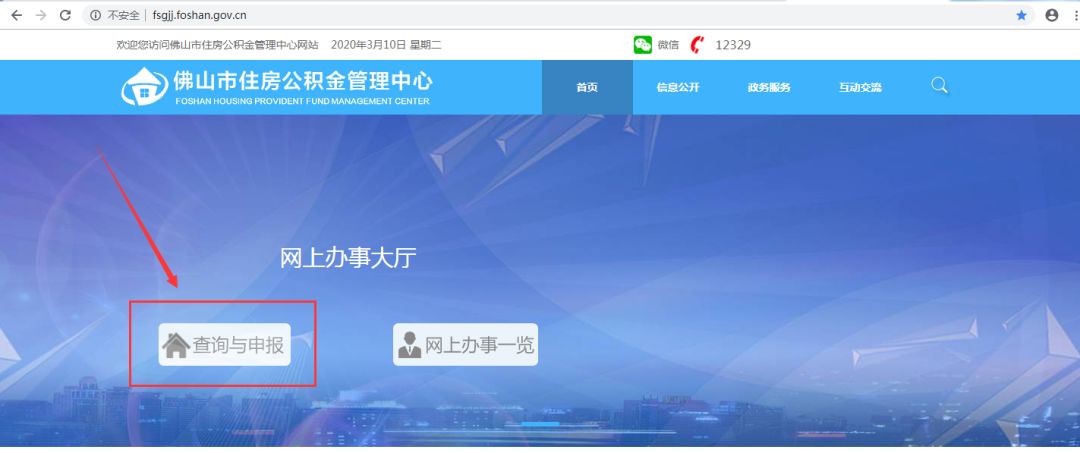1080x453 pixels.
Task: Select the 首页 navigation tab
Action: pos(587,87)
